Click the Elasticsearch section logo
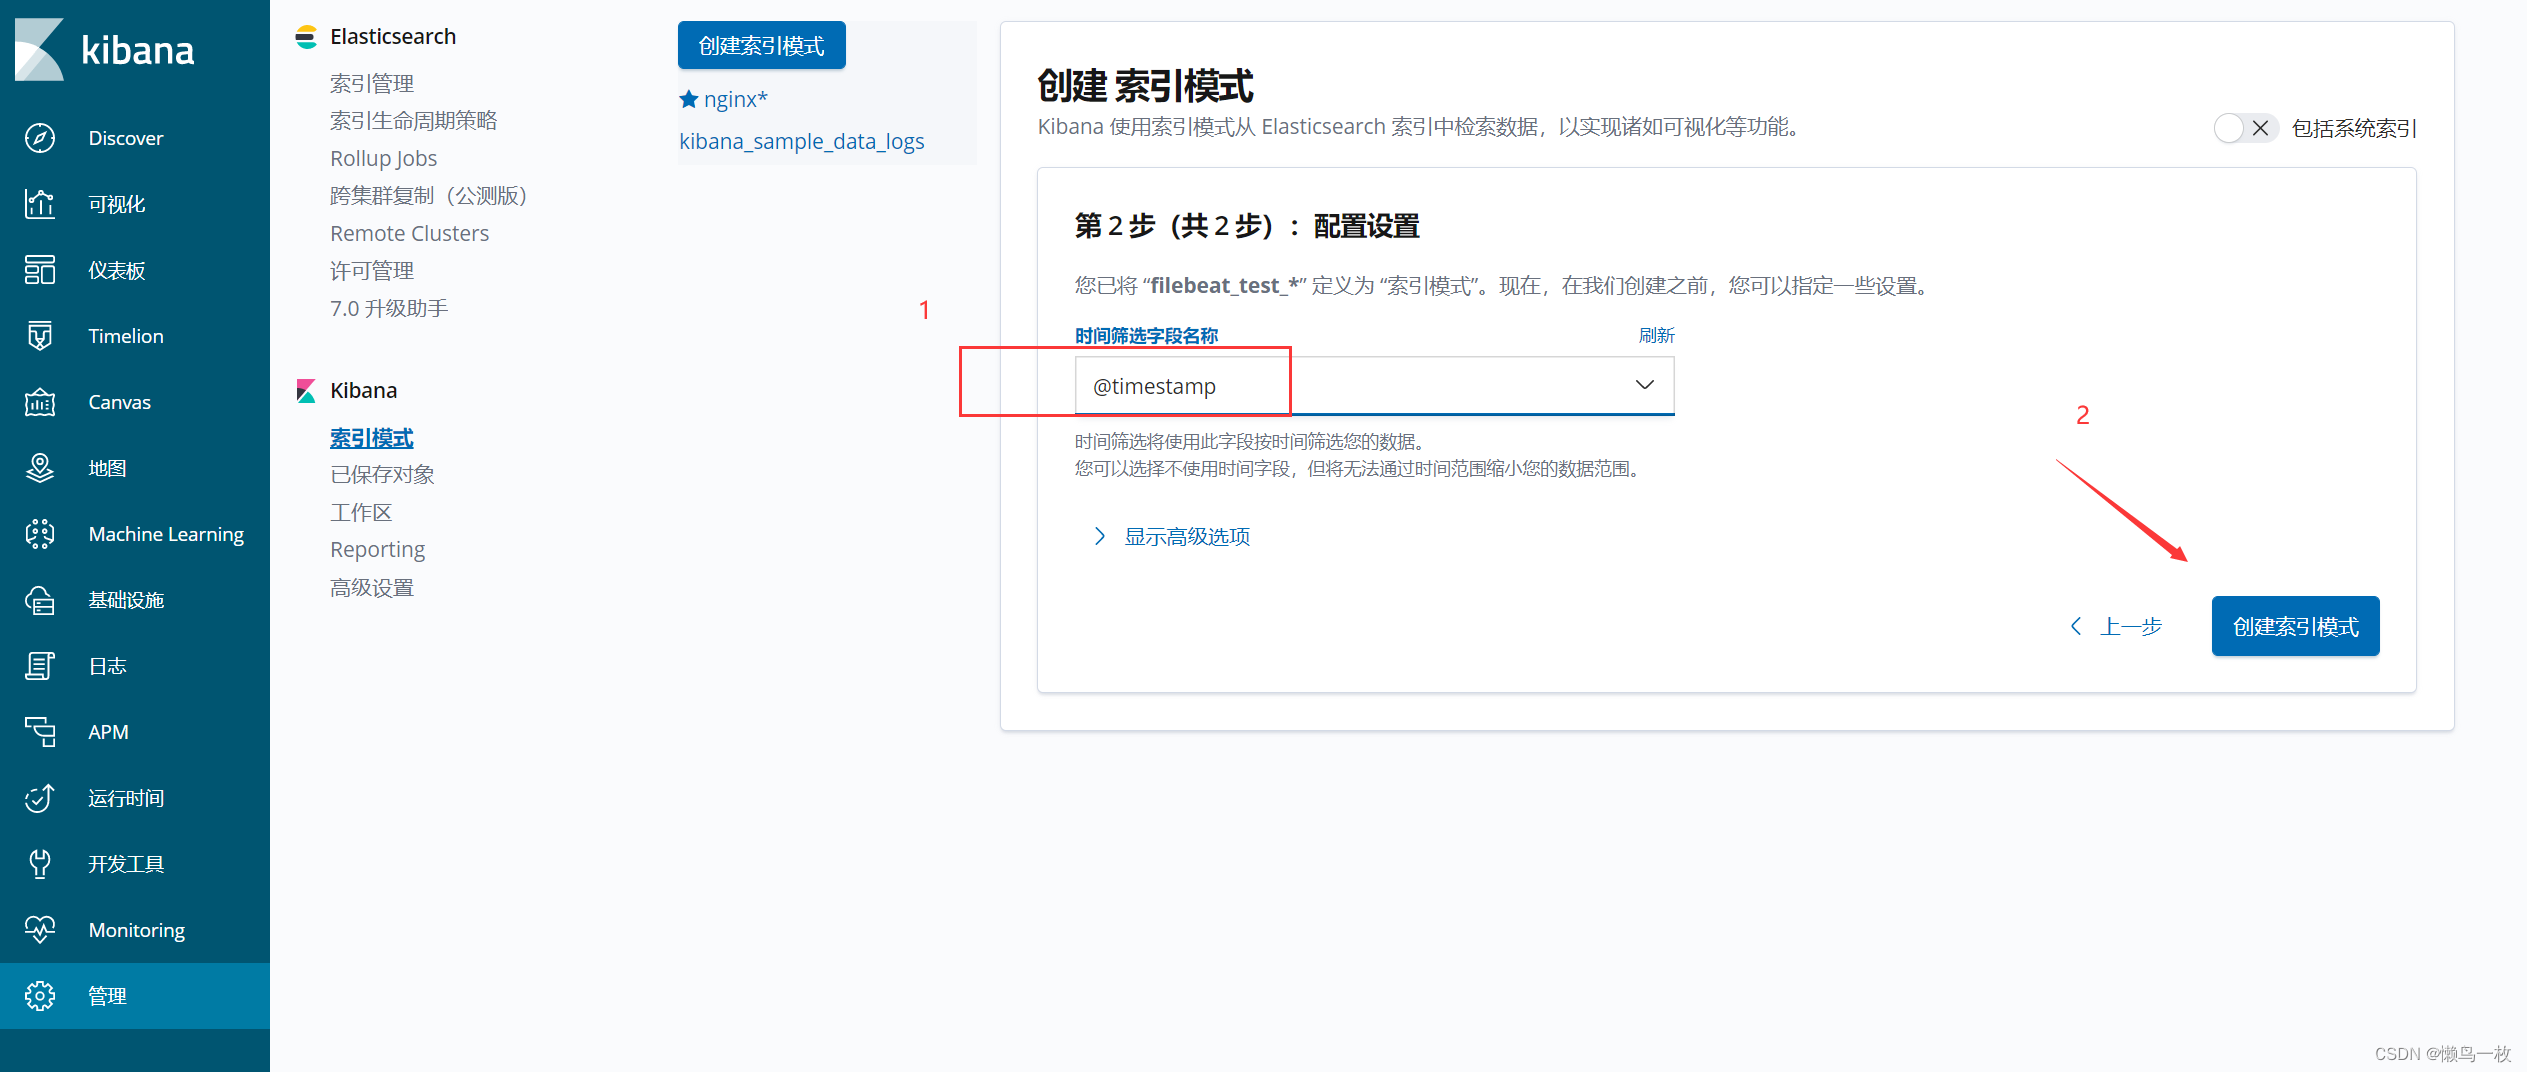This screenshot has width=2527, height=1072. [306, 37]
